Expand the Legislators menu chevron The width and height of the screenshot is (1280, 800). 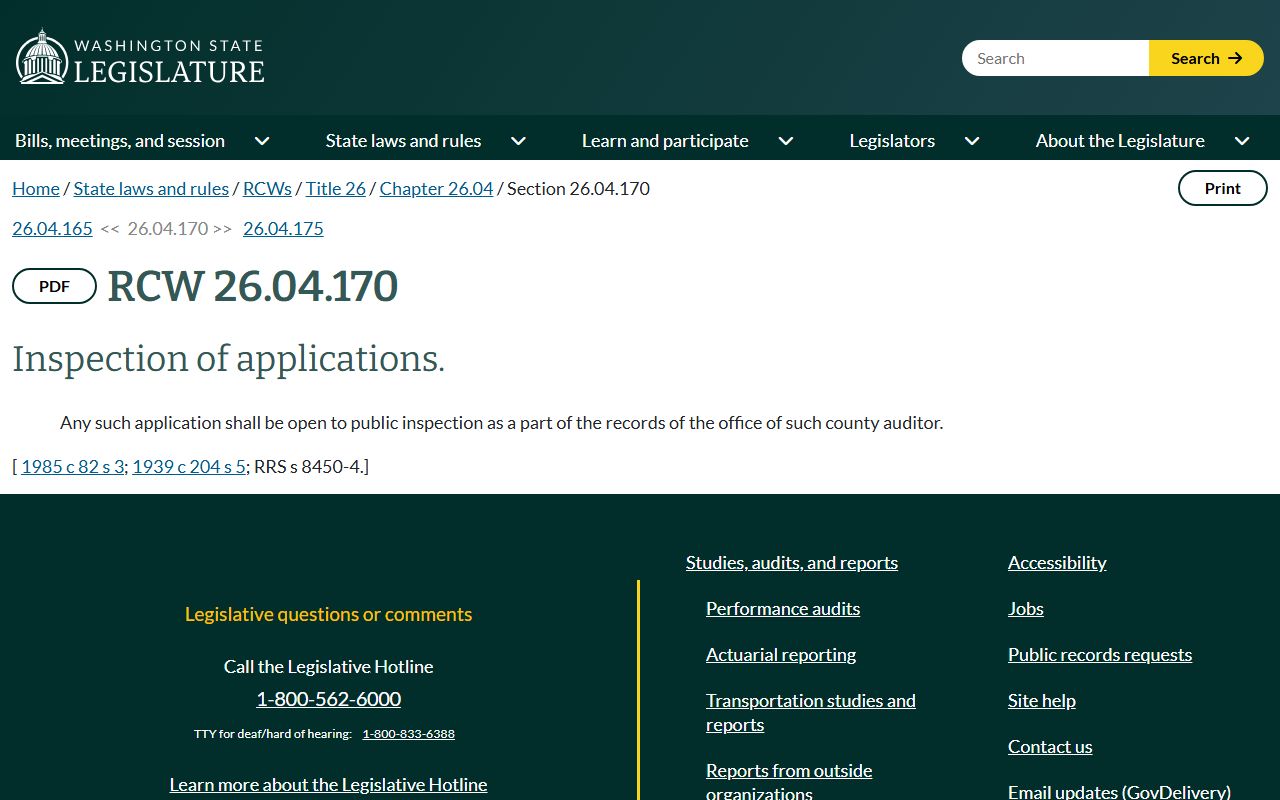point(972,141)
